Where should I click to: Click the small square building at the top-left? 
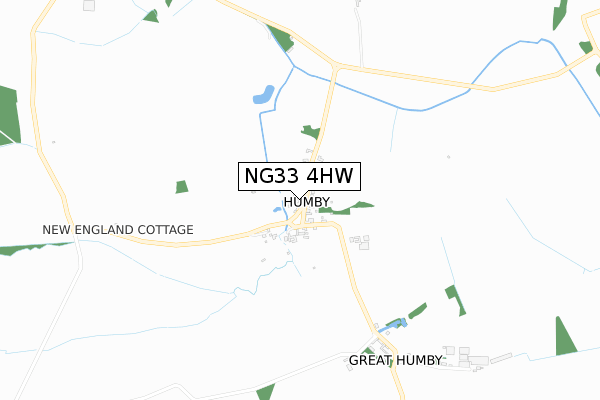pos(89,5)
